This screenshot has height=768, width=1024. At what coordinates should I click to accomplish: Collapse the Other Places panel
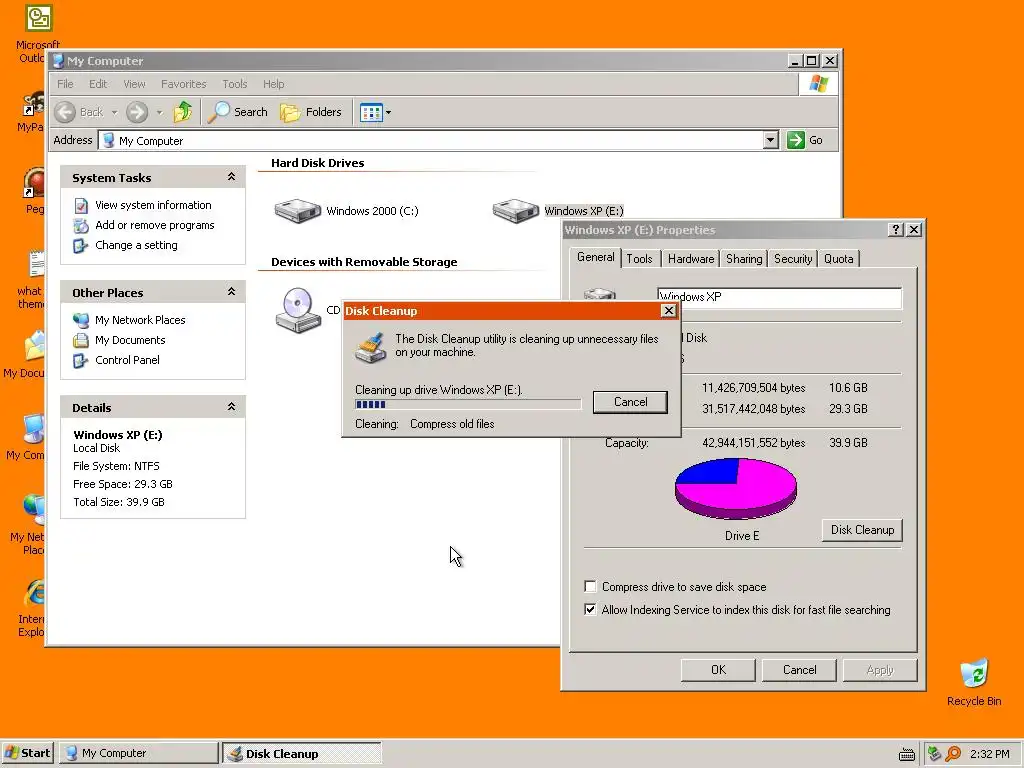click(231, 292)
